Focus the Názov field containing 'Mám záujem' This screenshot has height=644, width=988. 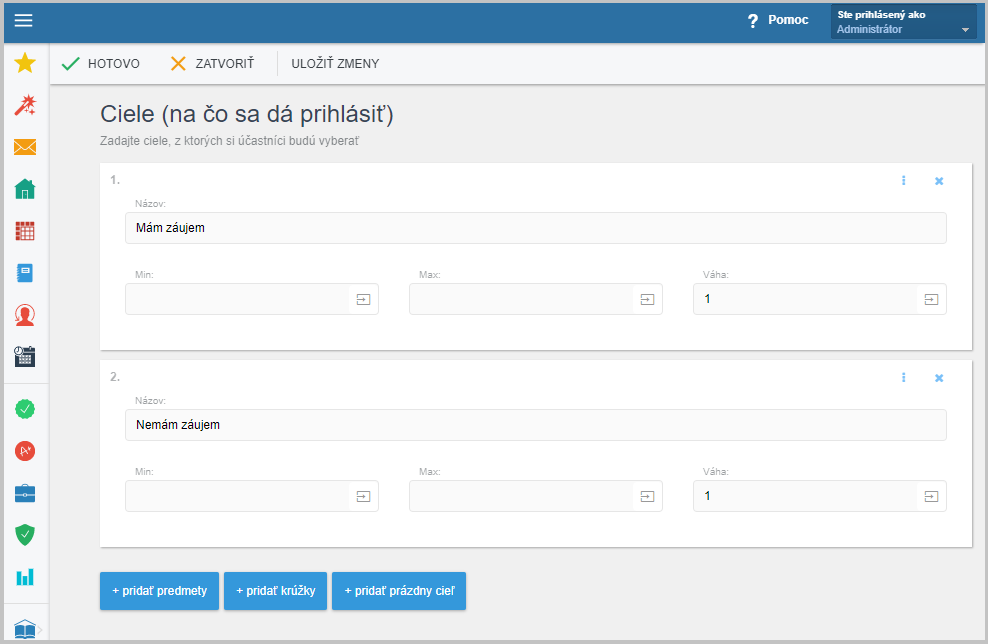536,228
